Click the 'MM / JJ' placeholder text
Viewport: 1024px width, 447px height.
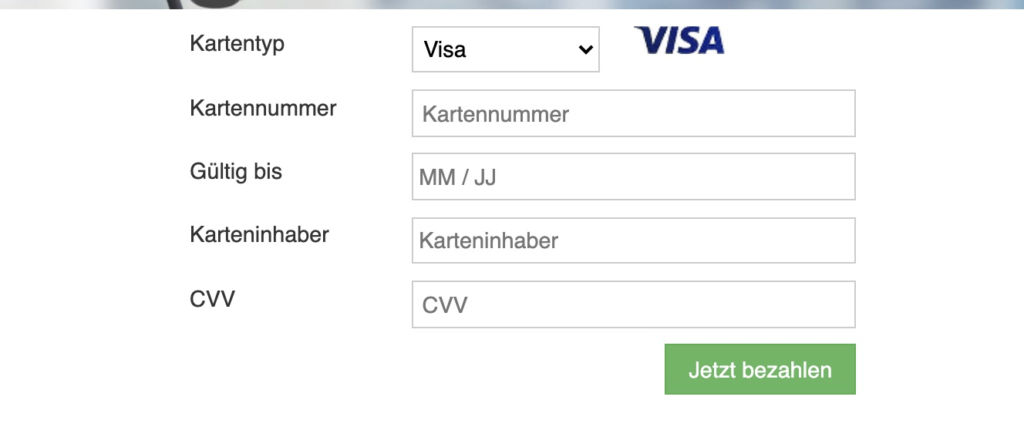(458, 178)
